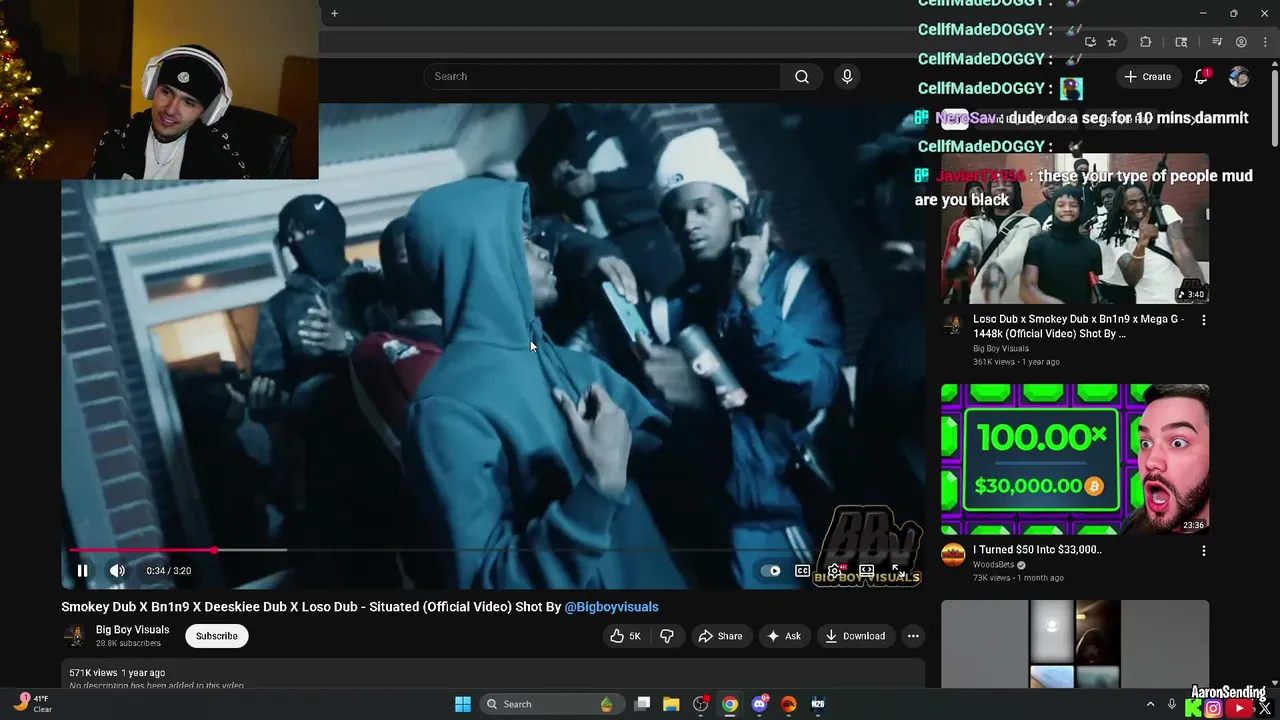Open the M26 game taskbar icon
Screen dimensions: 1280x720
coord(818,704)
